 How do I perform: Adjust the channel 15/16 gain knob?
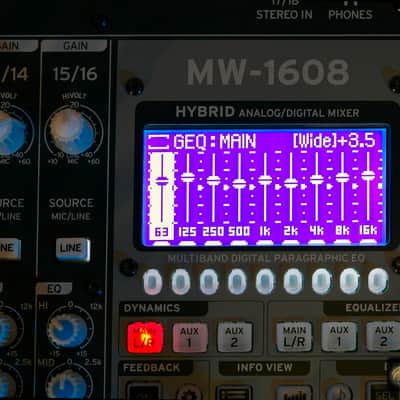click(72, 132)
